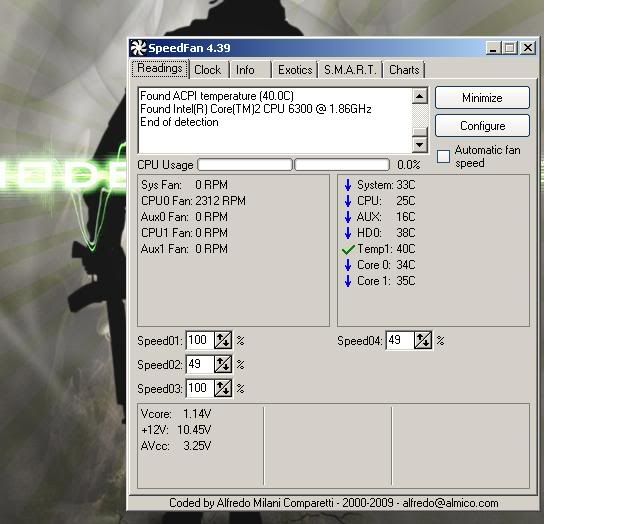Adjust Speed01 using its spinner arrows
This screenshot has width=640, height=524.
click(223, 340)
